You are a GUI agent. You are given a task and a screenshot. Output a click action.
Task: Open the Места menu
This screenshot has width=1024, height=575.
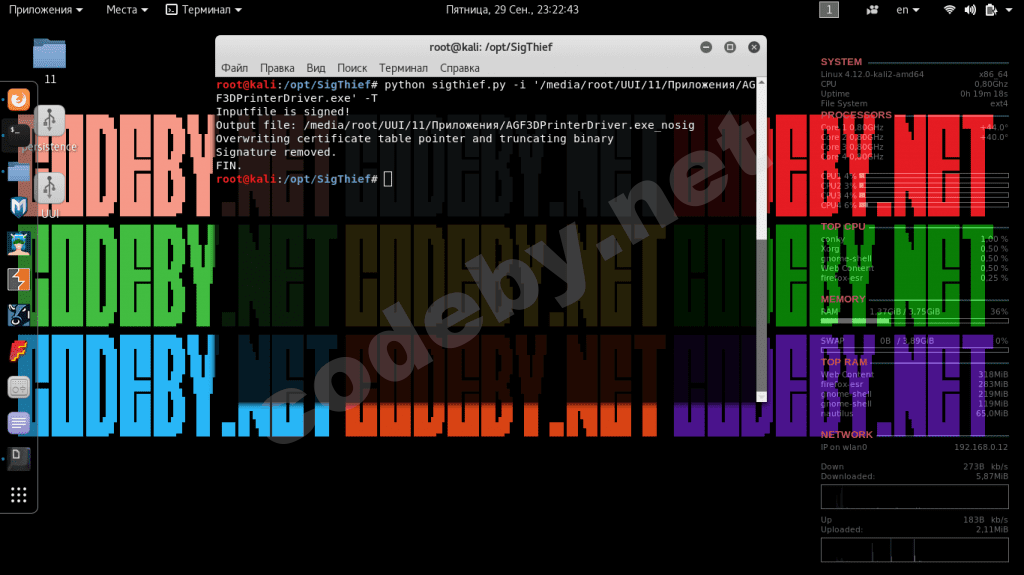pyautogui.click(x=127, y=10)
